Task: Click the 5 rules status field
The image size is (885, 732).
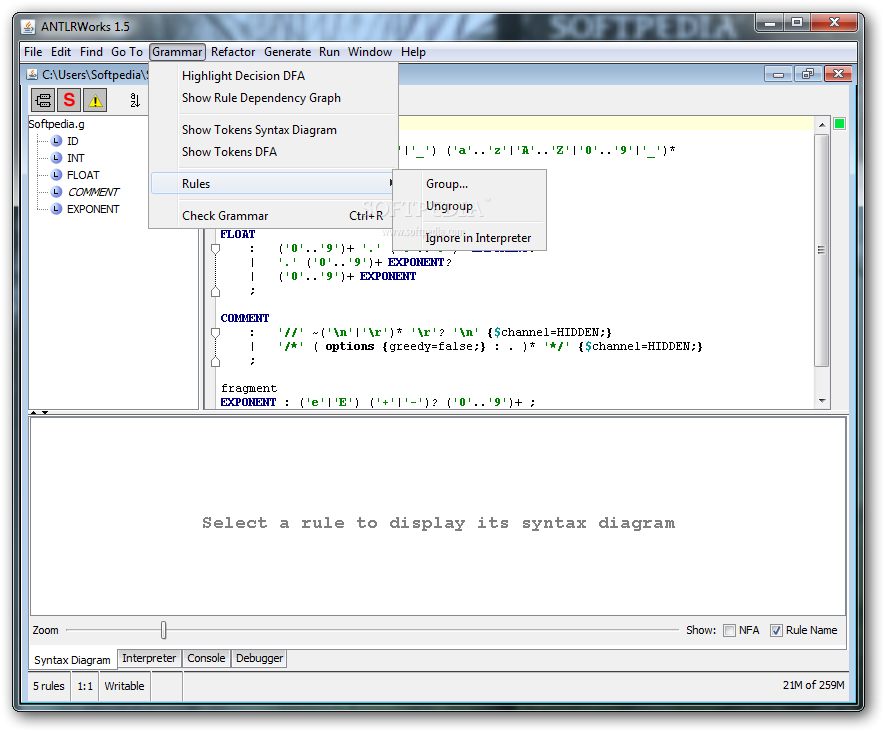Action: click(x=49, y=686)
